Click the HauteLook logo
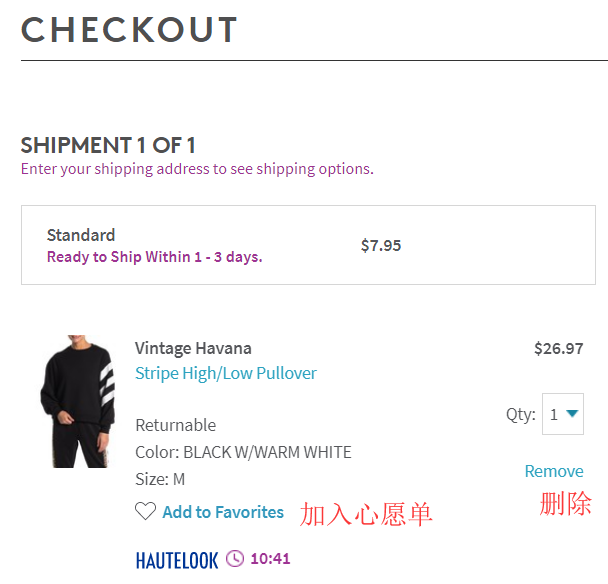The width and height of the screenshot is (608, 584). pos(177,559)
